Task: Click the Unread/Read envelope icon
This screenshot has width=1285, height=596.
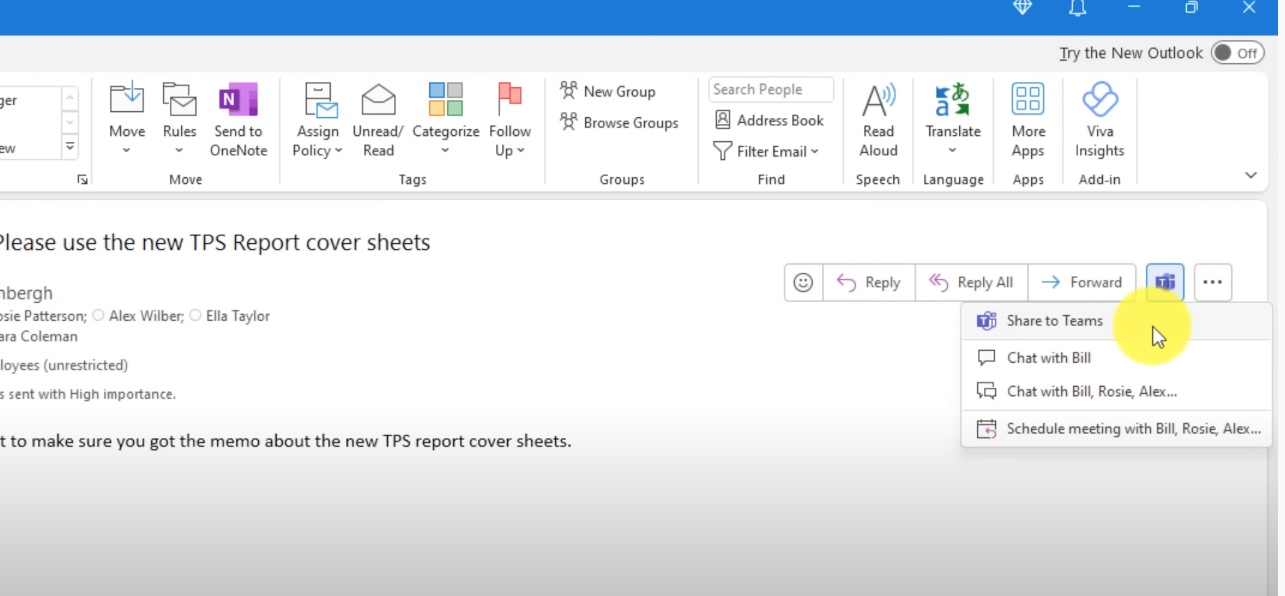Action: (378, 101)
